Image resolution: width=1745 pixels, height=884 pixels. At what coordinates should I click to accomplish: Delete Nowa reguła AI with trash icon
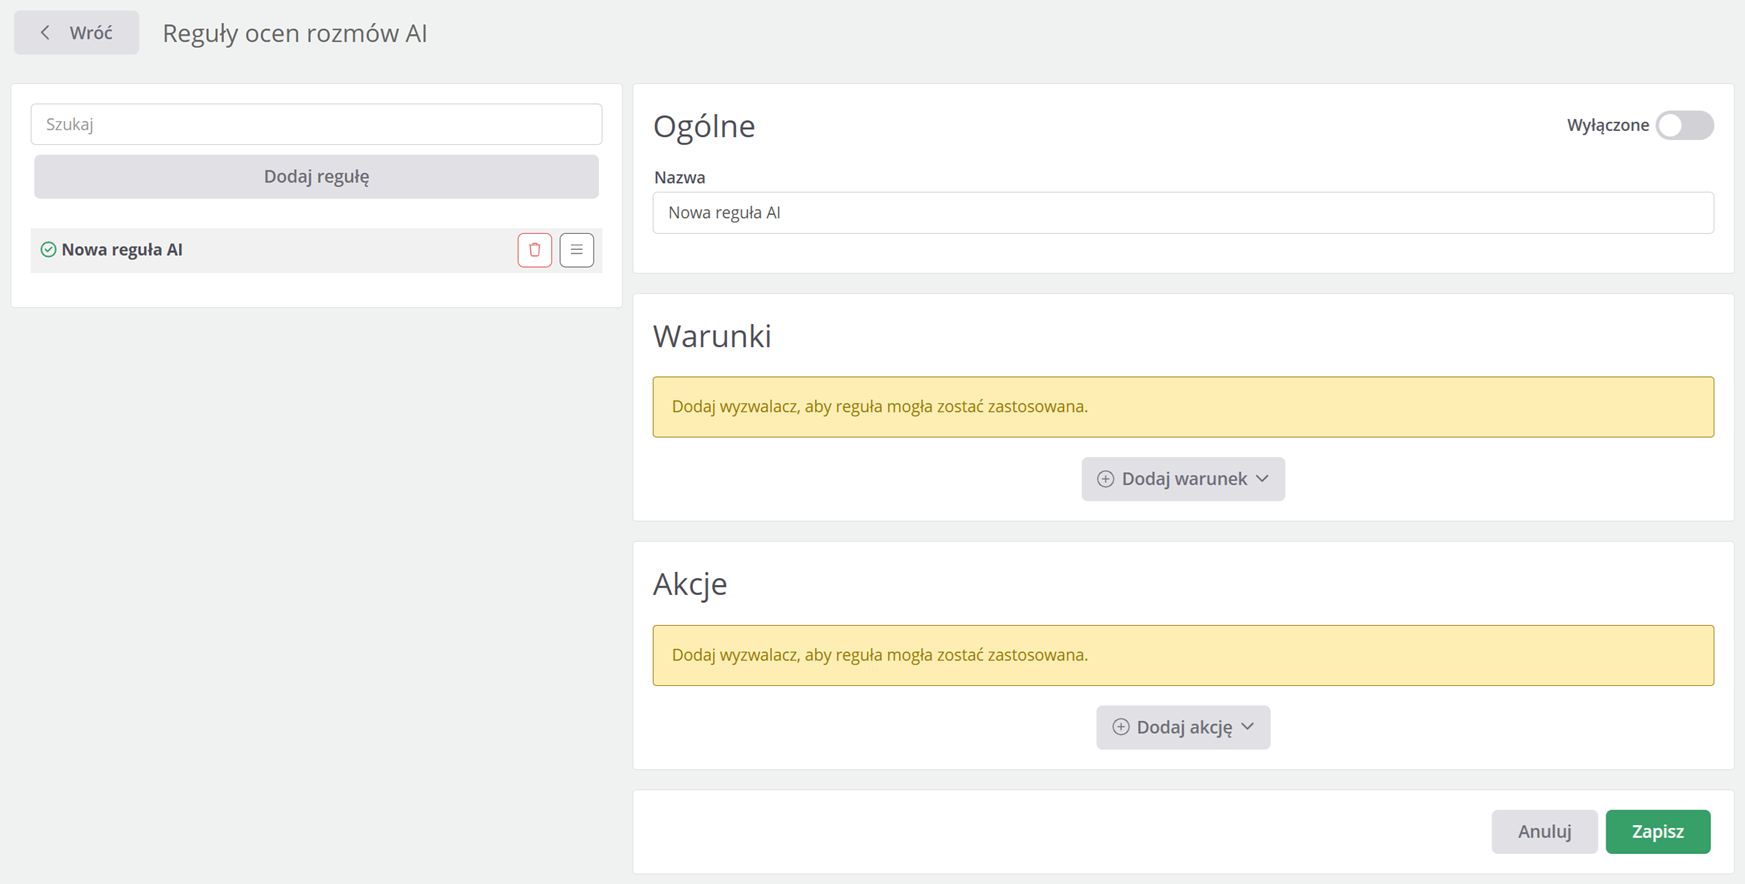(x=535, y=250)
